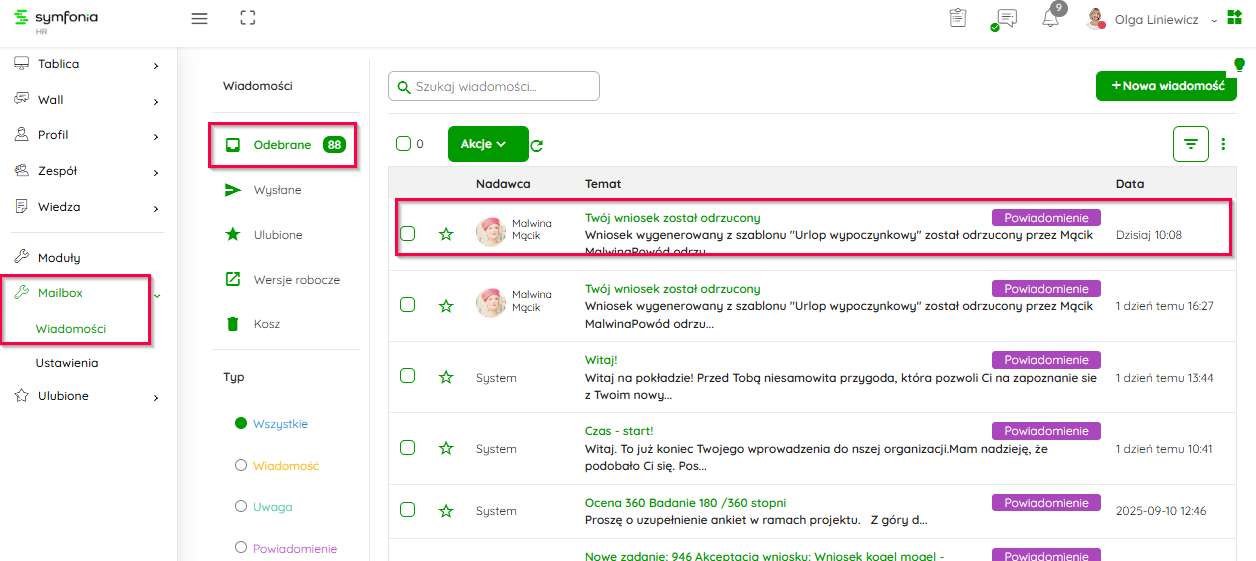Click the purple Powiadomienie tag on first message

1046,217
